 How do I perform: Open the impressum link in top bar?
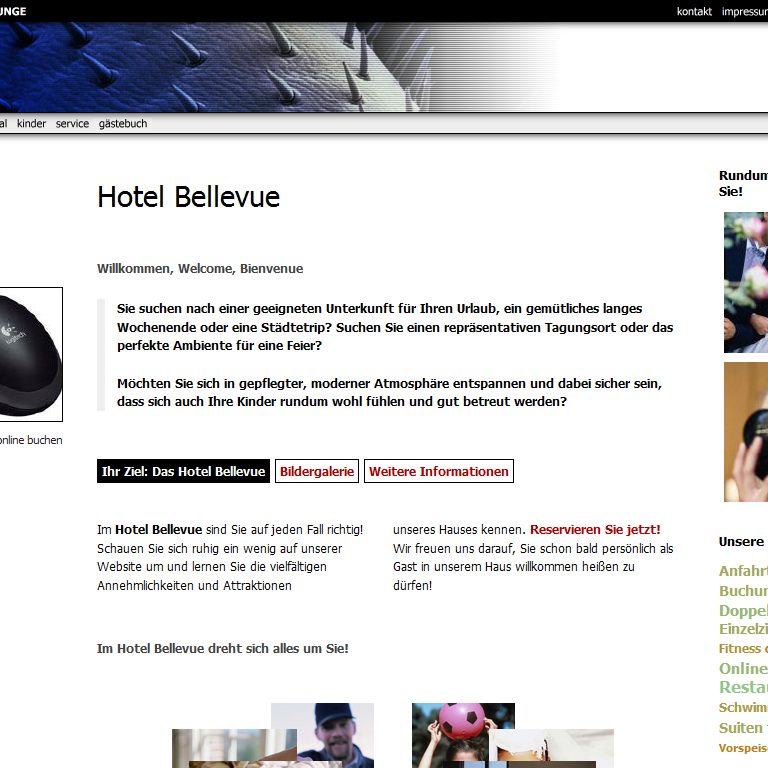(x=744, y=11)
